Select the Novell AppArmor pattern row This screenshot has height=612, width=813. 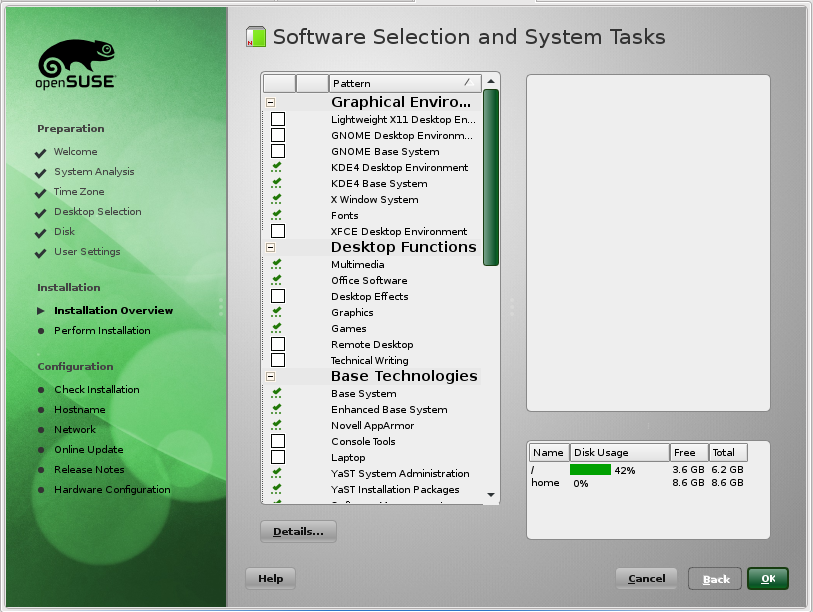(x=372, y=425)
